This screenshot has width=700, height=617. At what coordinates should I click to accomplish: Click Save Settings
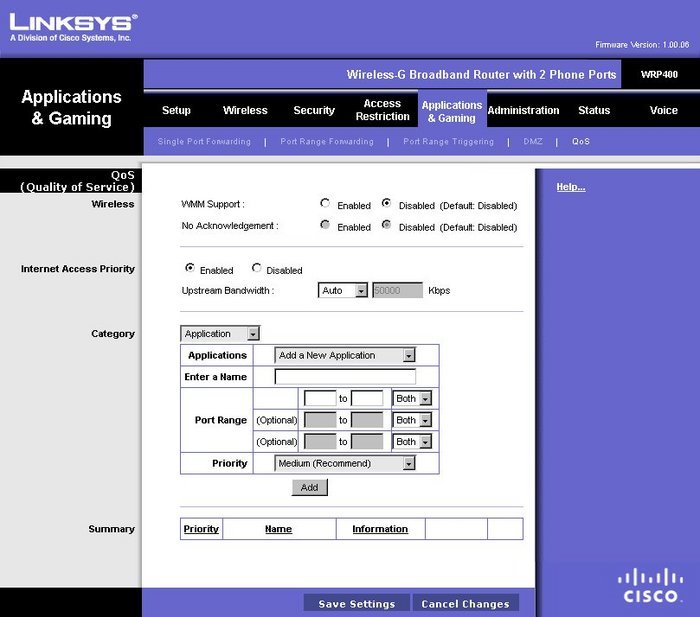pos(357,604)
